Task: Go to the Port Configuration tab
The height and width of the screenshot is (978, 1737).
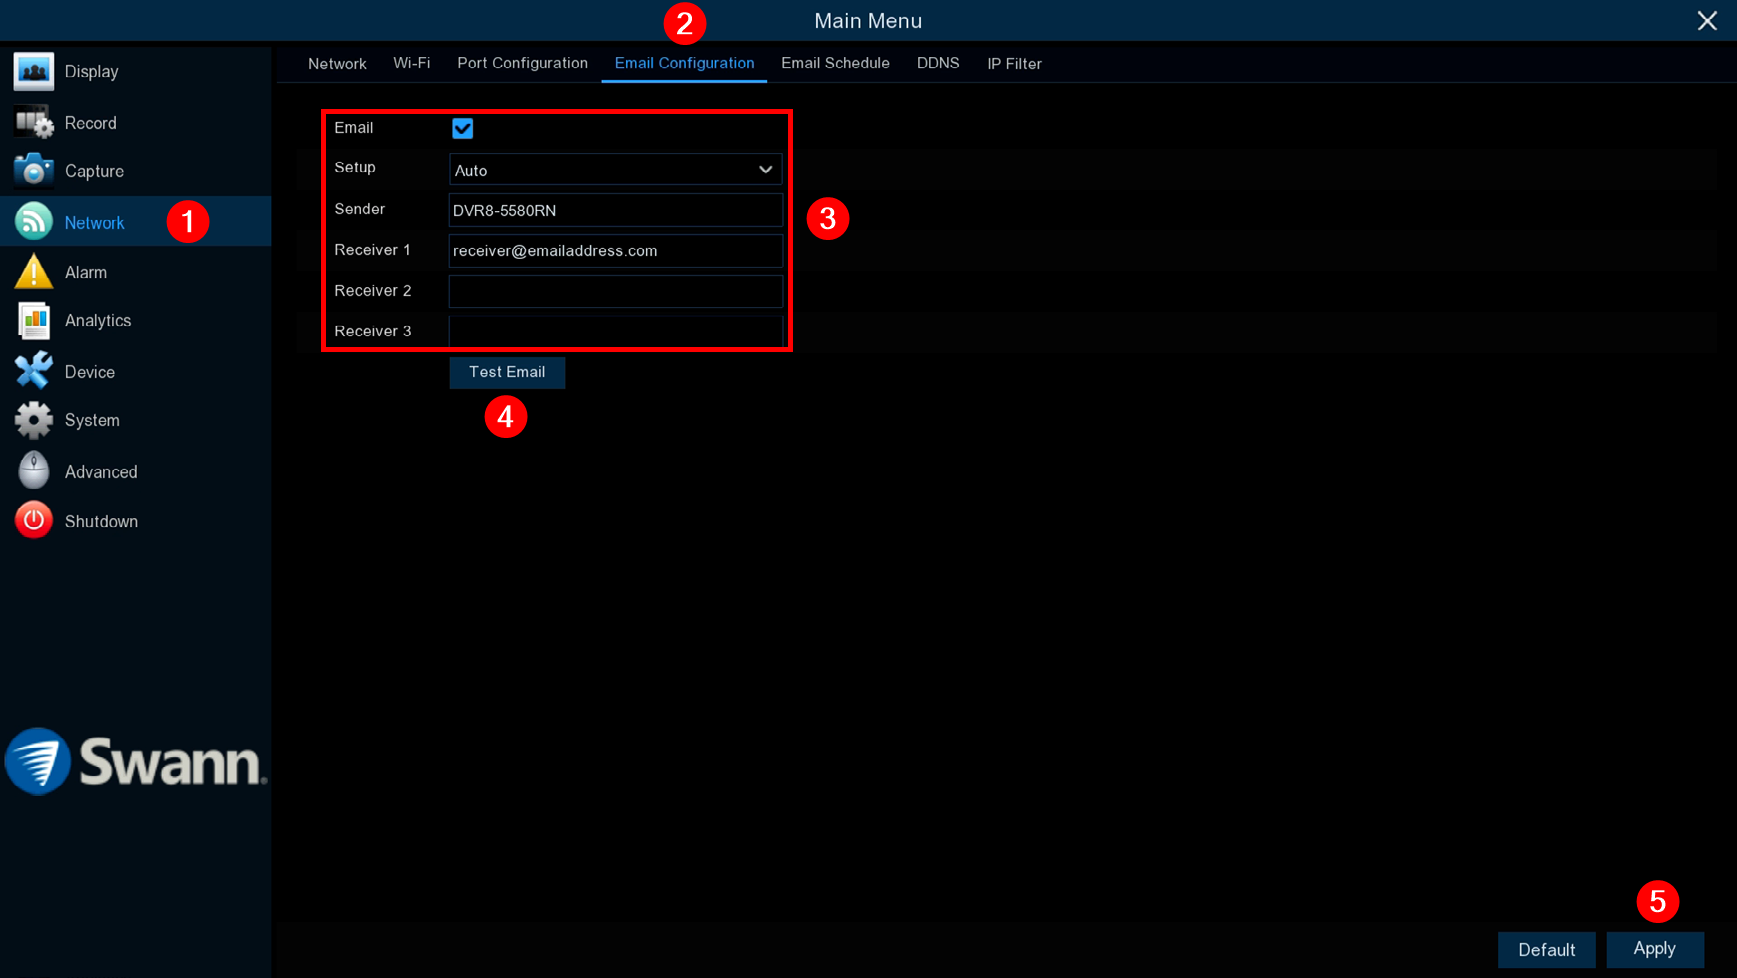Action: (x=522, y=63)
